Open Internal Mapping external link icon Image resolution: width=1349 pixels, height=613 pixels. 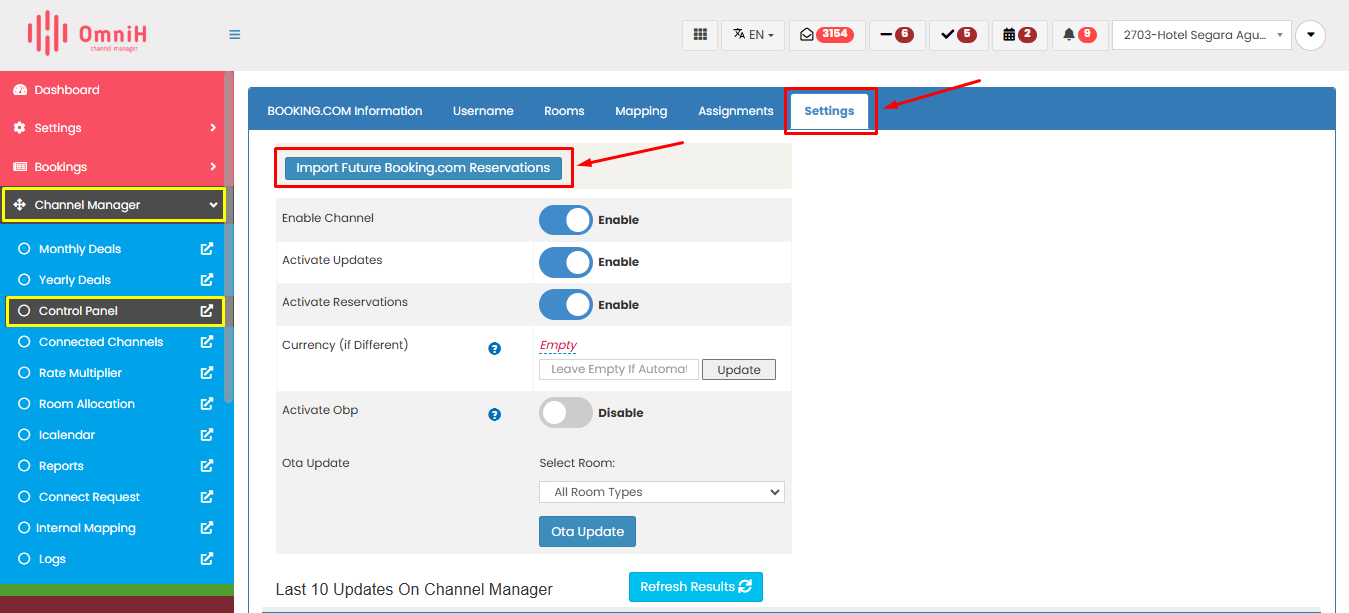pos(207,528)
